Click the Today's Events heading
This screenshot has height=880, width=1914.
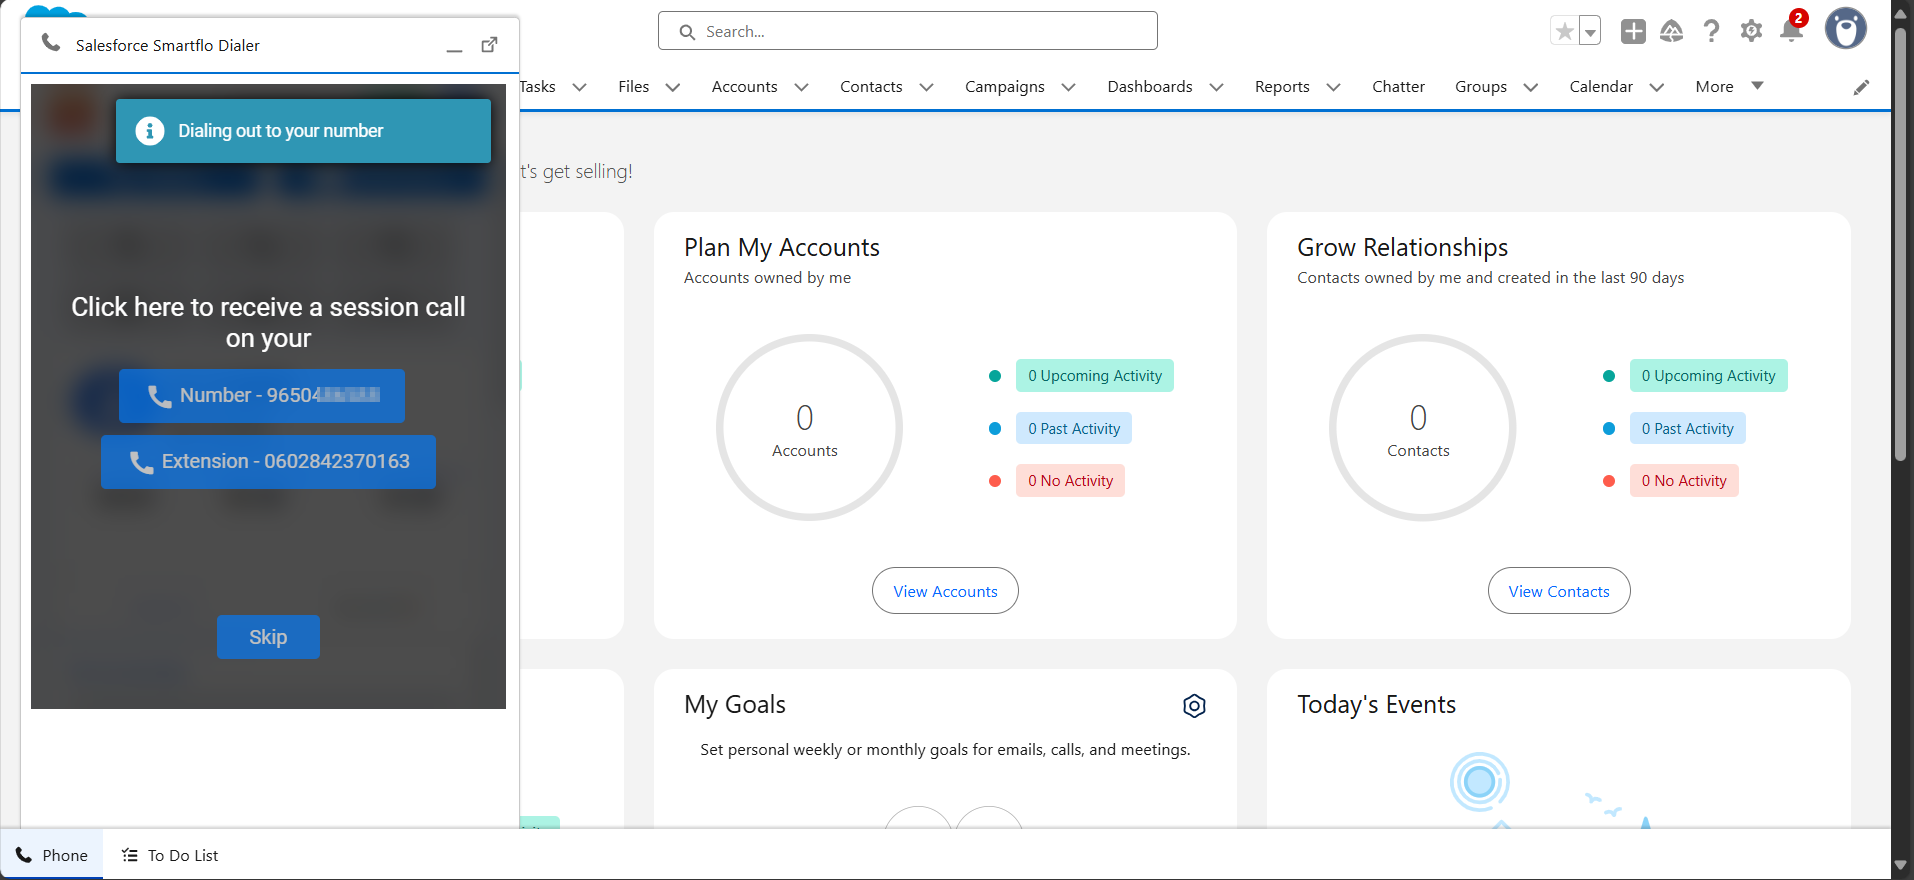click(1376, 705)
